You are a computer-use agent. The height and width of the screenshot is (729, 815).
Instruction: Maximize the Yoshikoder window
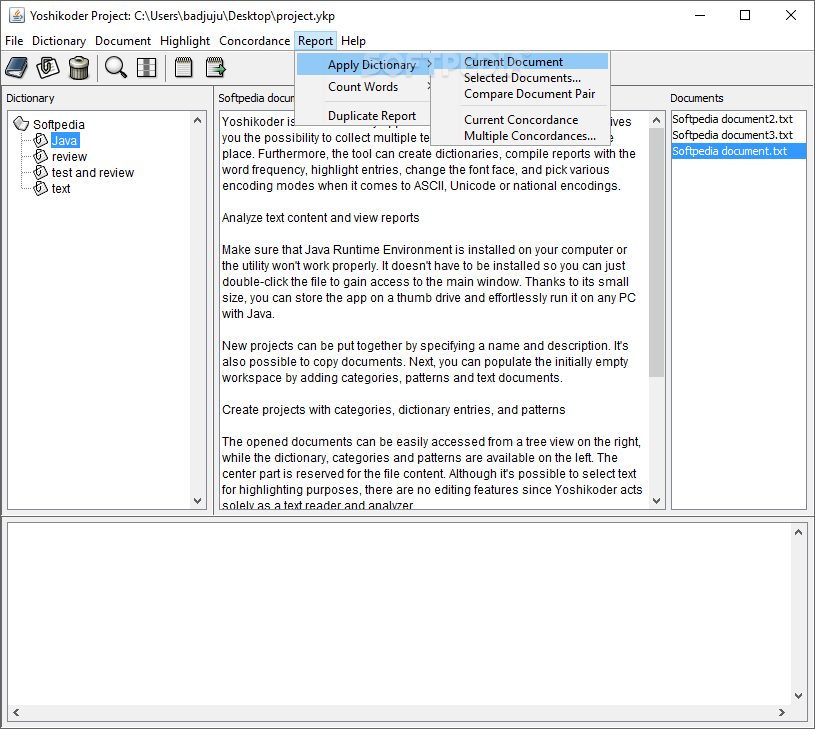[745, 15]
